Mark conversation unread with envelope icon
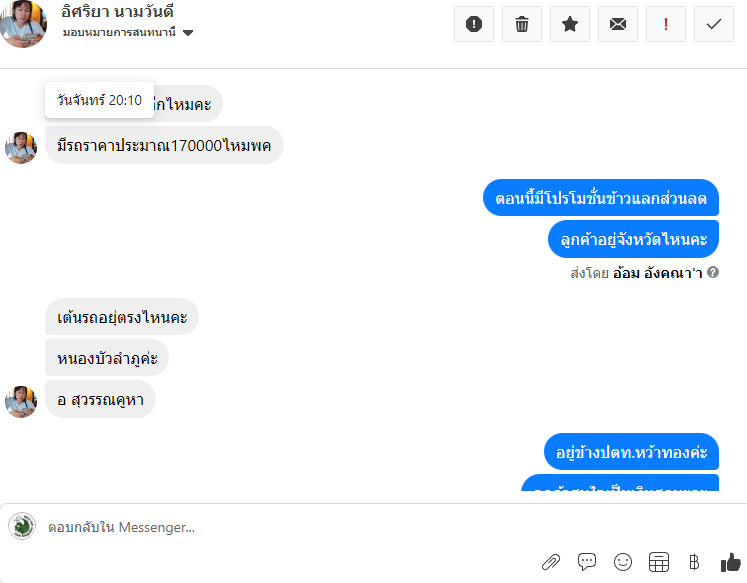Screen dimensions: 747x583 click(618, 24)
